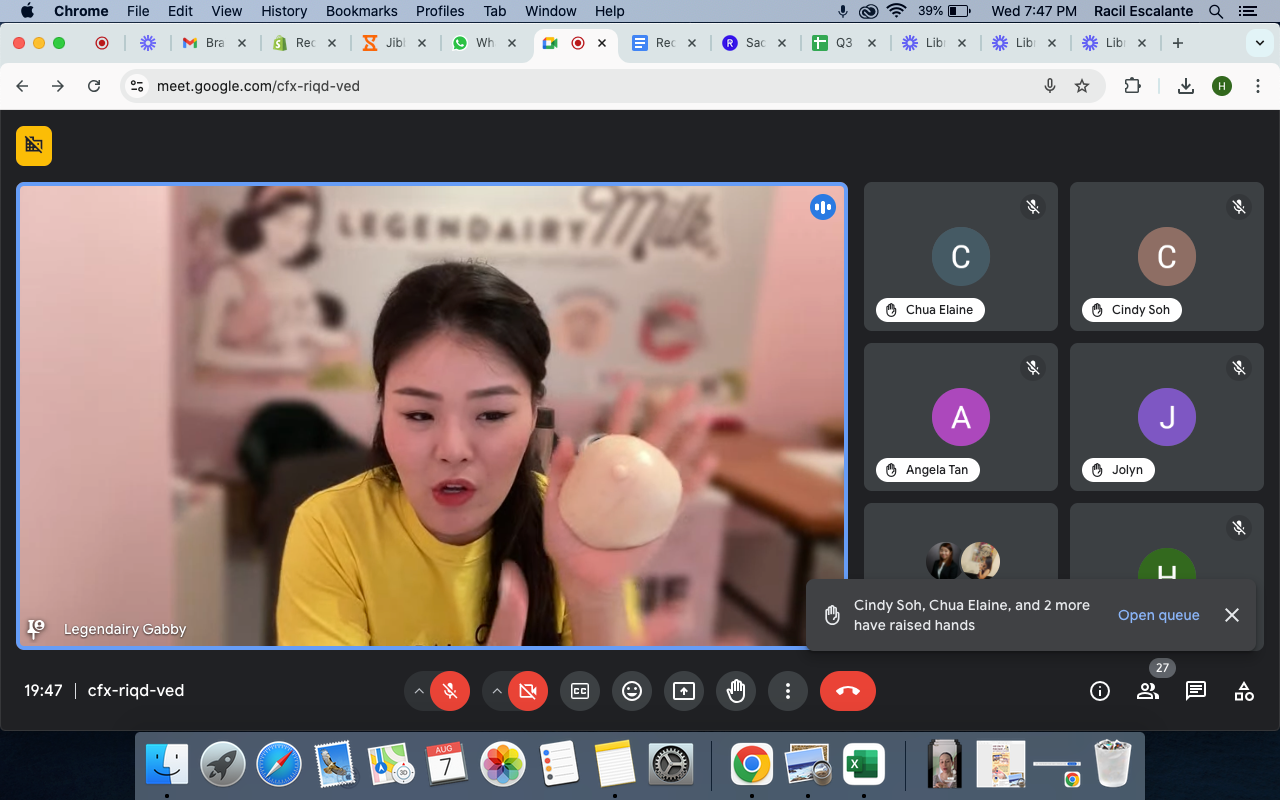Dismiss the raised hands notification
Viewport: 1280px width, 800px height.
click(1232, 615)
